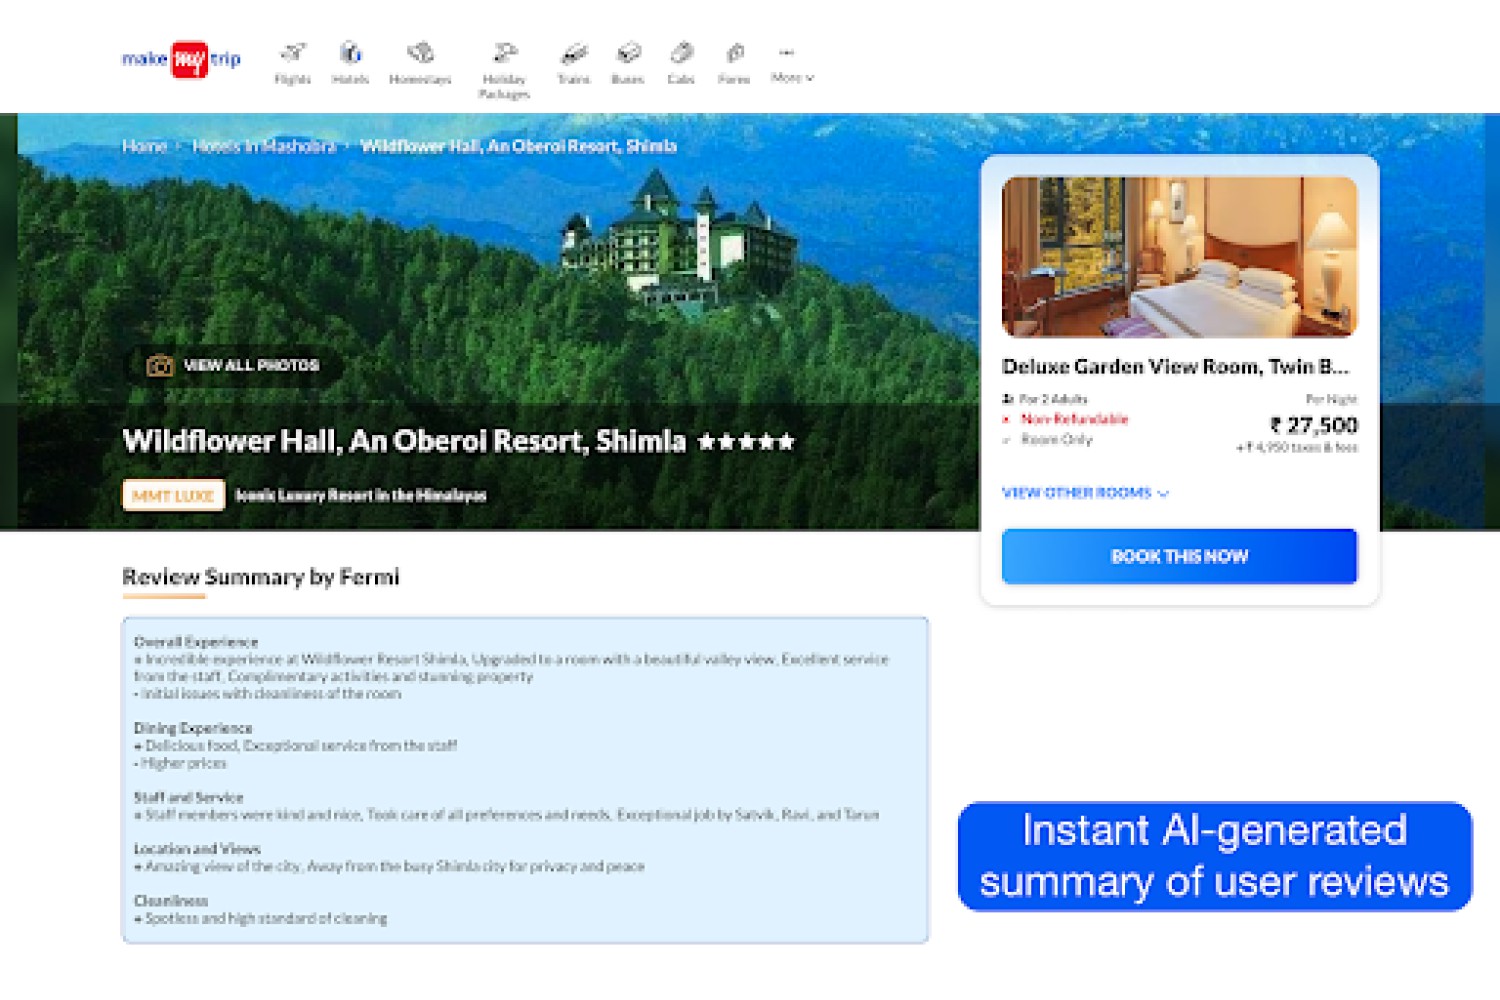The width and height of the screenshot is (1500, 1000).
Task: Click the Room Only label
Action: pyautogui.click(x=1057, y=439)
